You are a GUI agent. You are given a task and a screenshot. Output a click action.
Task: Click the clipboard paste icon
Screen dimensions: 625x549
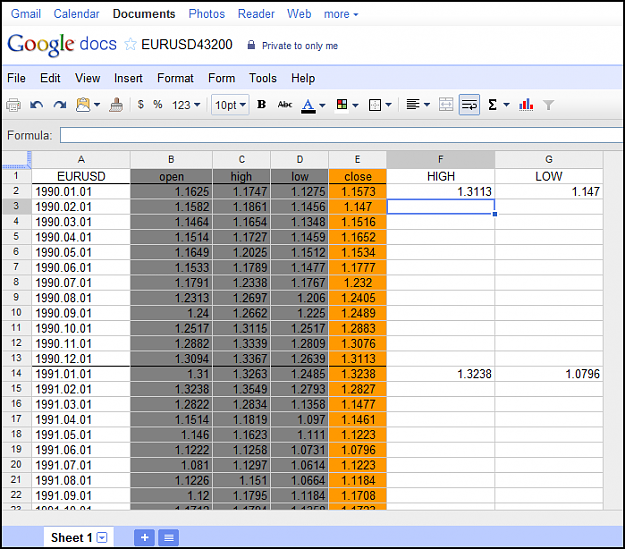point(83,105)
